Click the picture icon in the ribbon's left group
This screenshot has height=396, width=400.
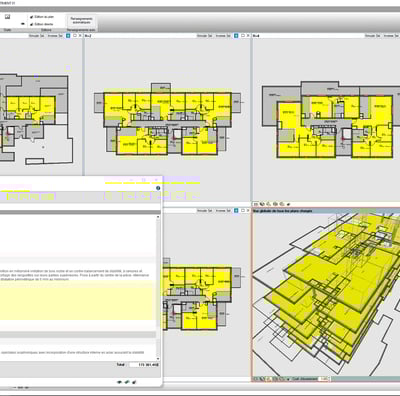tap(7, 17)
